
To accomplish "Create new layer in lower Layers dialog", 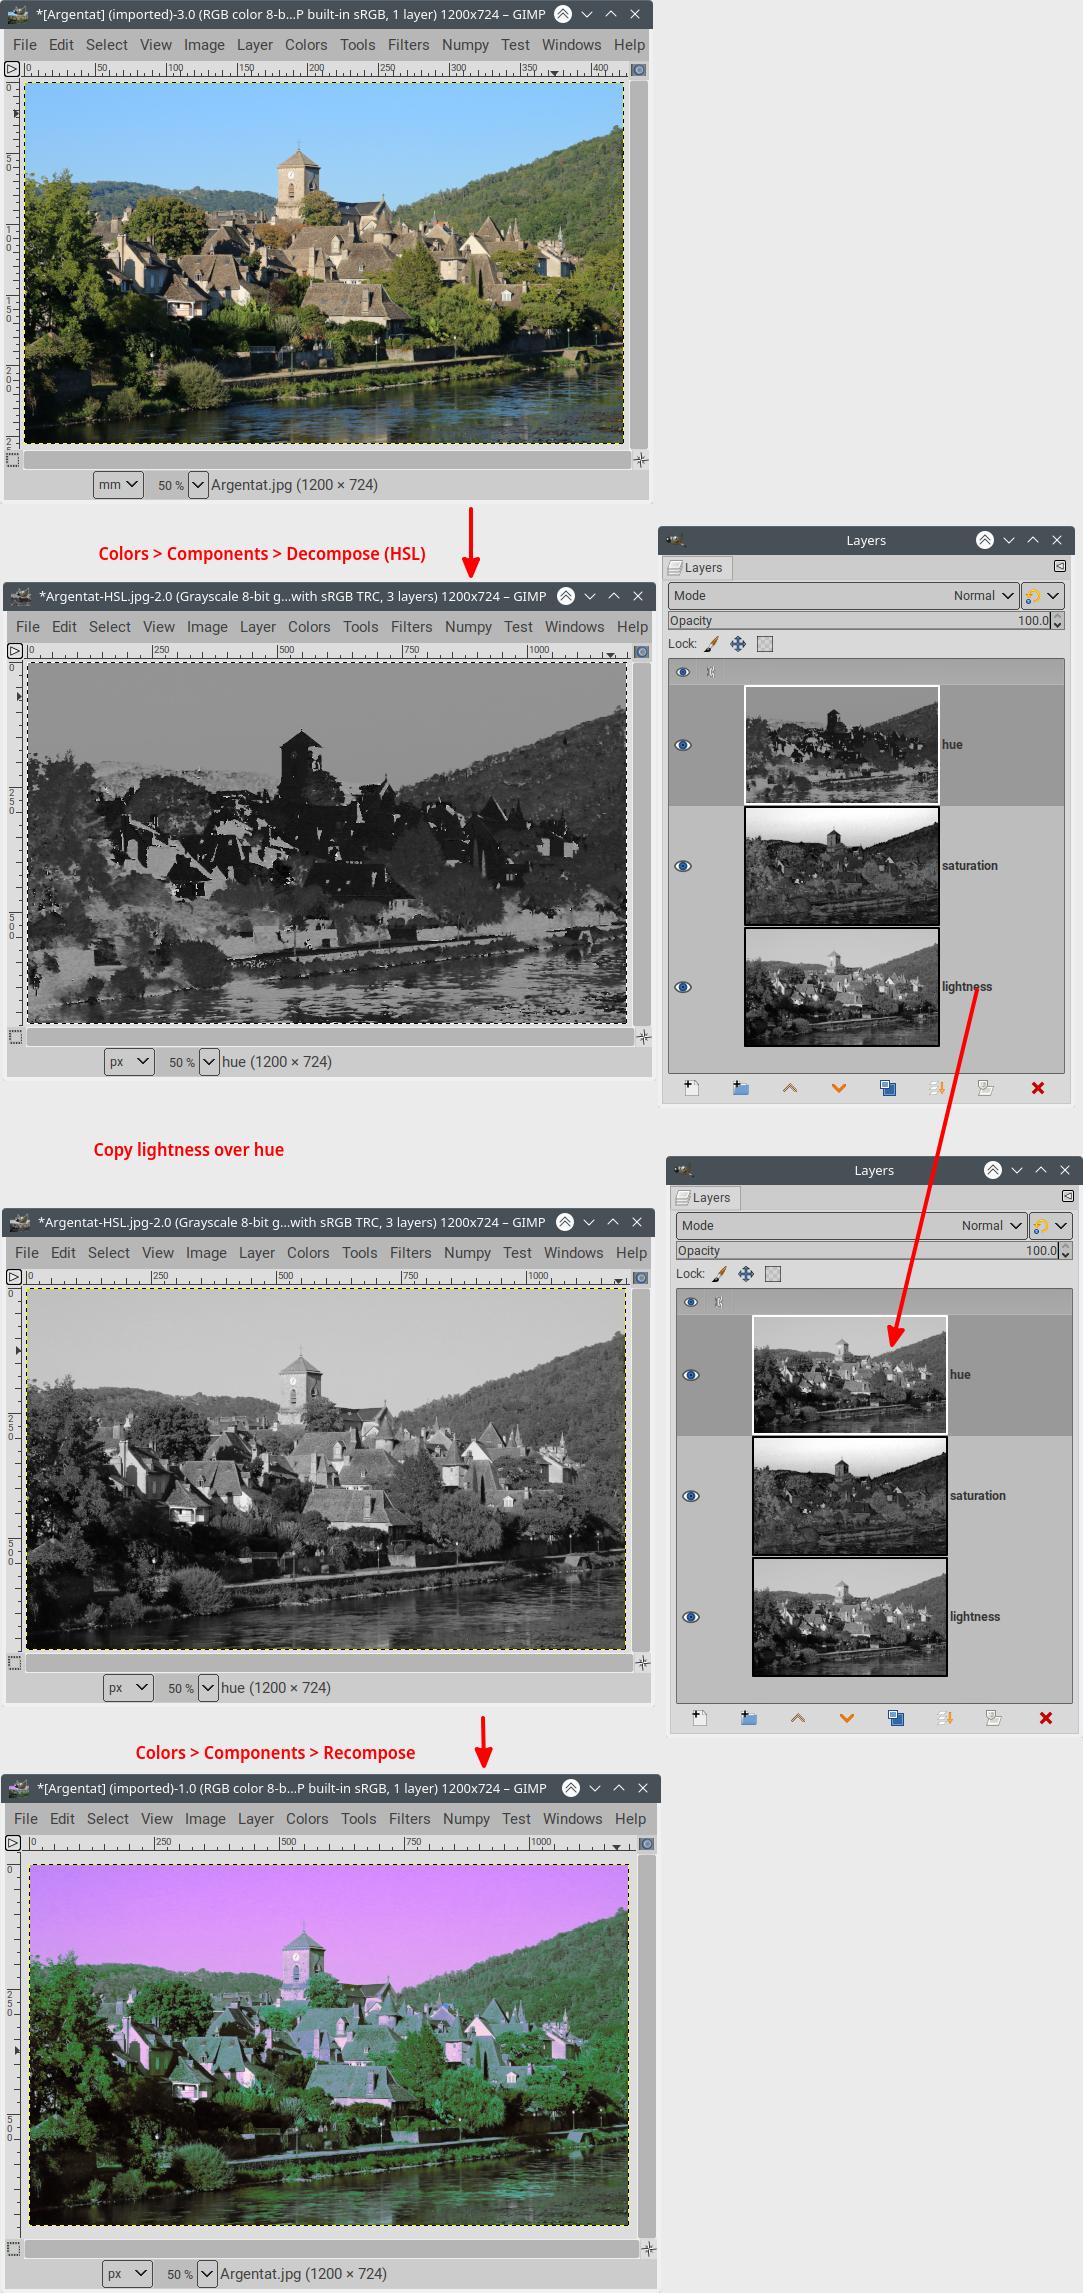I will coord(699,1718).
